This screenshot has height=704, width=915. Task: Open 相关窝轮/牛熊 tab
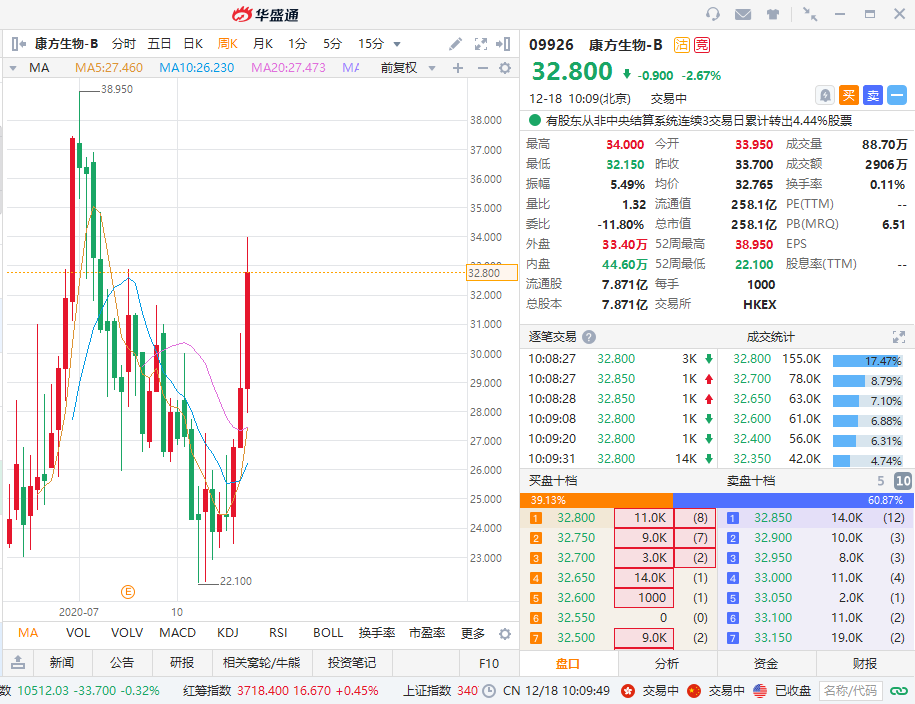pos(261,663)
